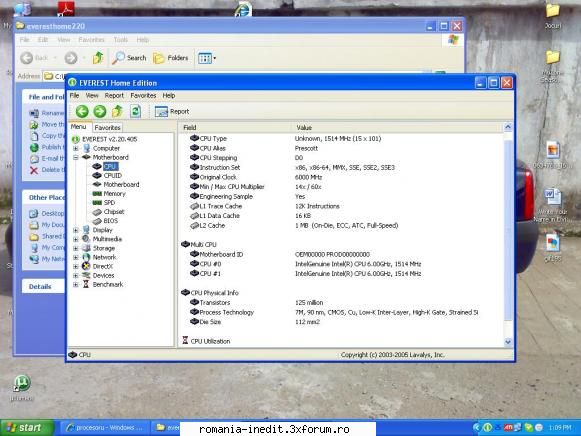The height and width of the screenshot is (436, 581).
Task: Select the Memory item in the tree
Action: point(114,194)
